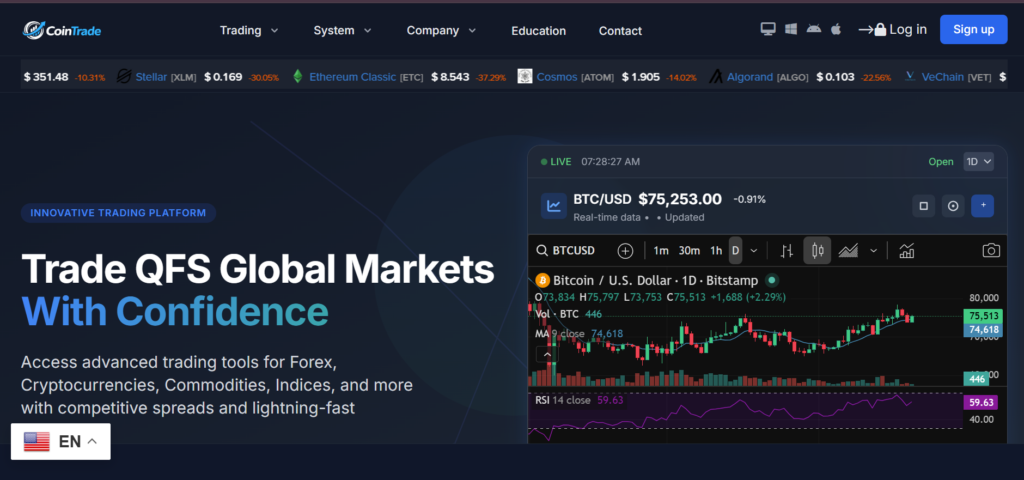
Task: Click the Stellar link in the ticker
Action: click(152, 77)
